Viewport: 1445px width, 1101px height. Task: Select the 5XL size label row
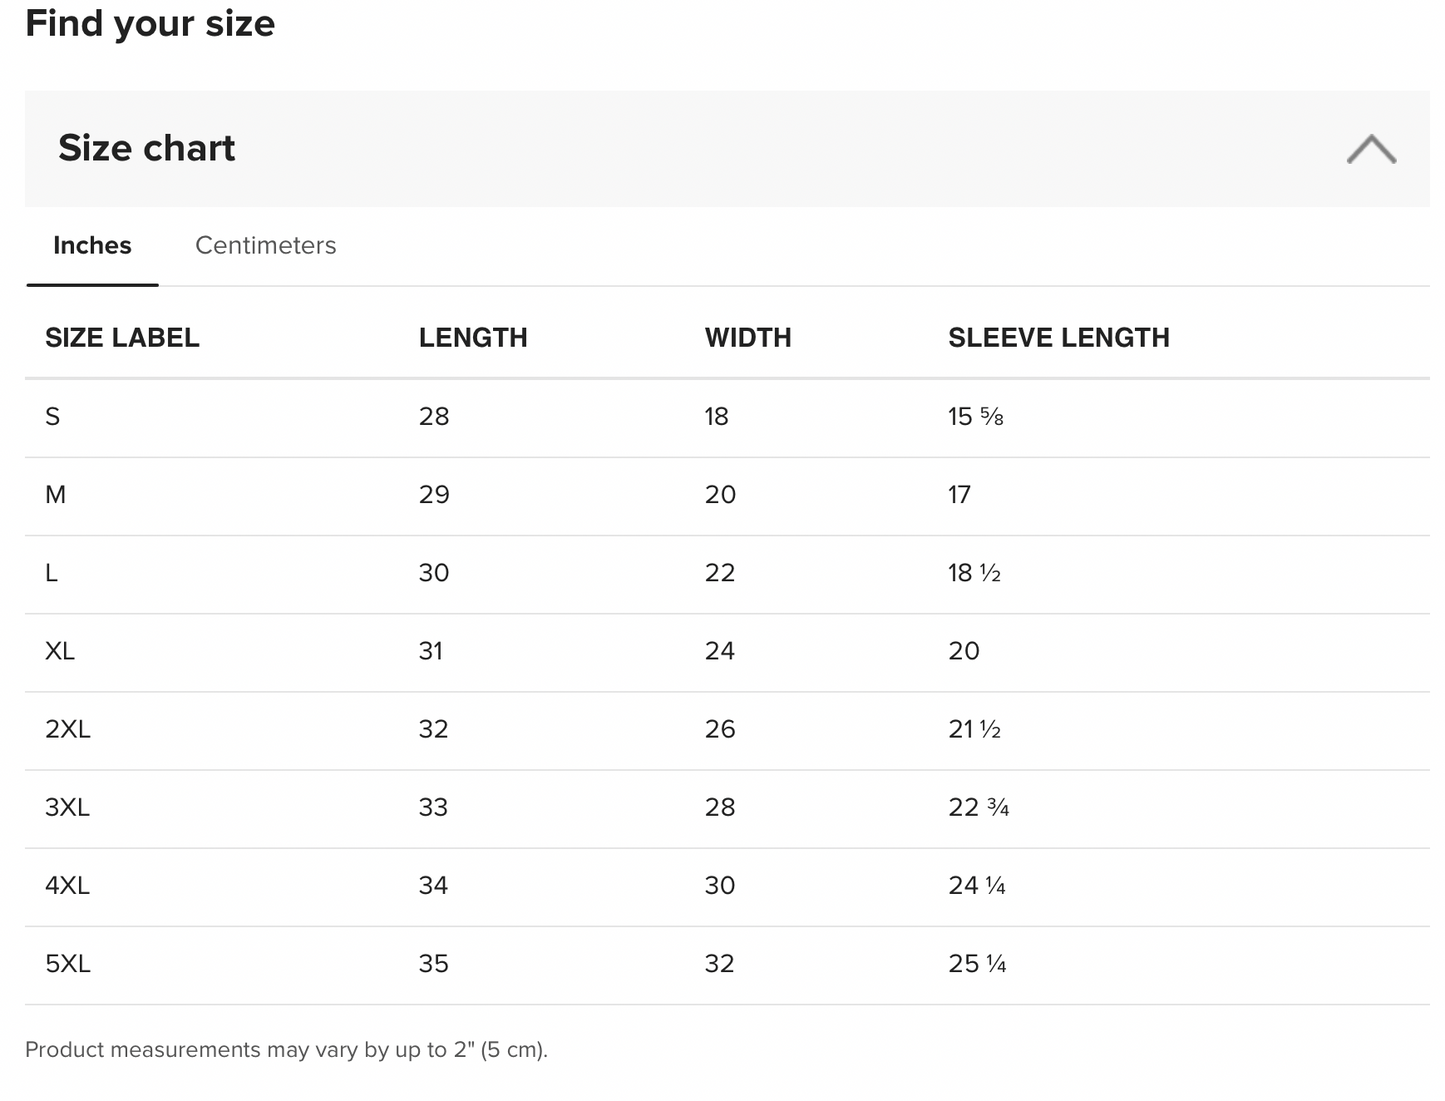68,963
